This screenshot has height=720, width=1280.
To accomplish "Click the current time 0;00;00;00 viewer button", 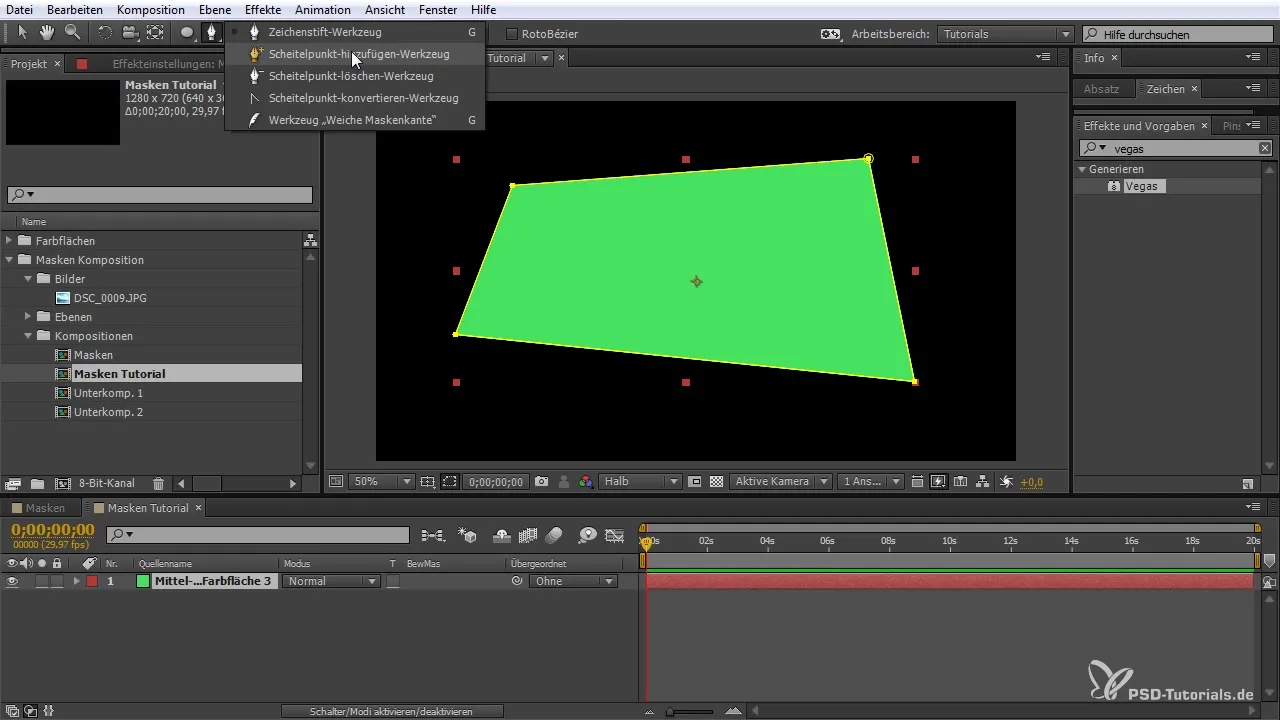I will [x=495, y=481].
